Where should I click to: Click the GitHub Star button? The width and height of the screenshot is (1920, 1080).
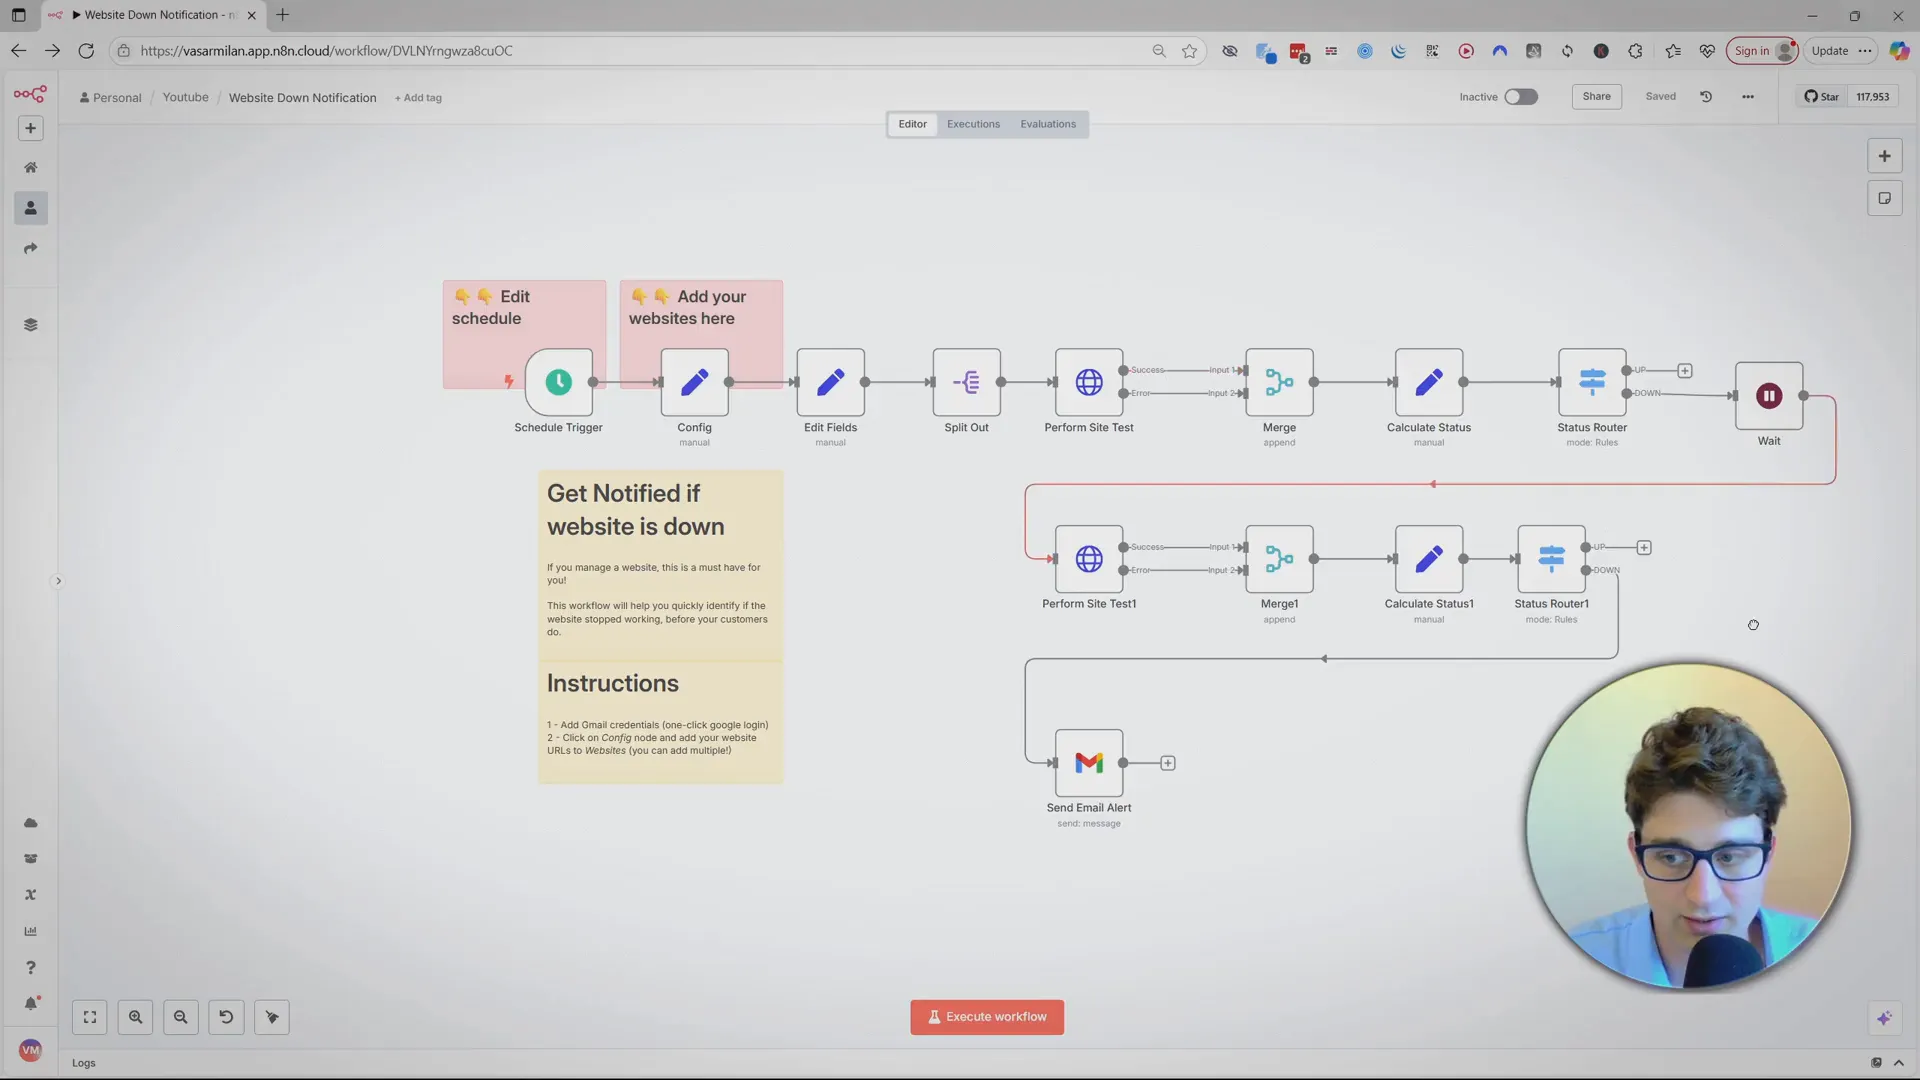point(1822,97)
